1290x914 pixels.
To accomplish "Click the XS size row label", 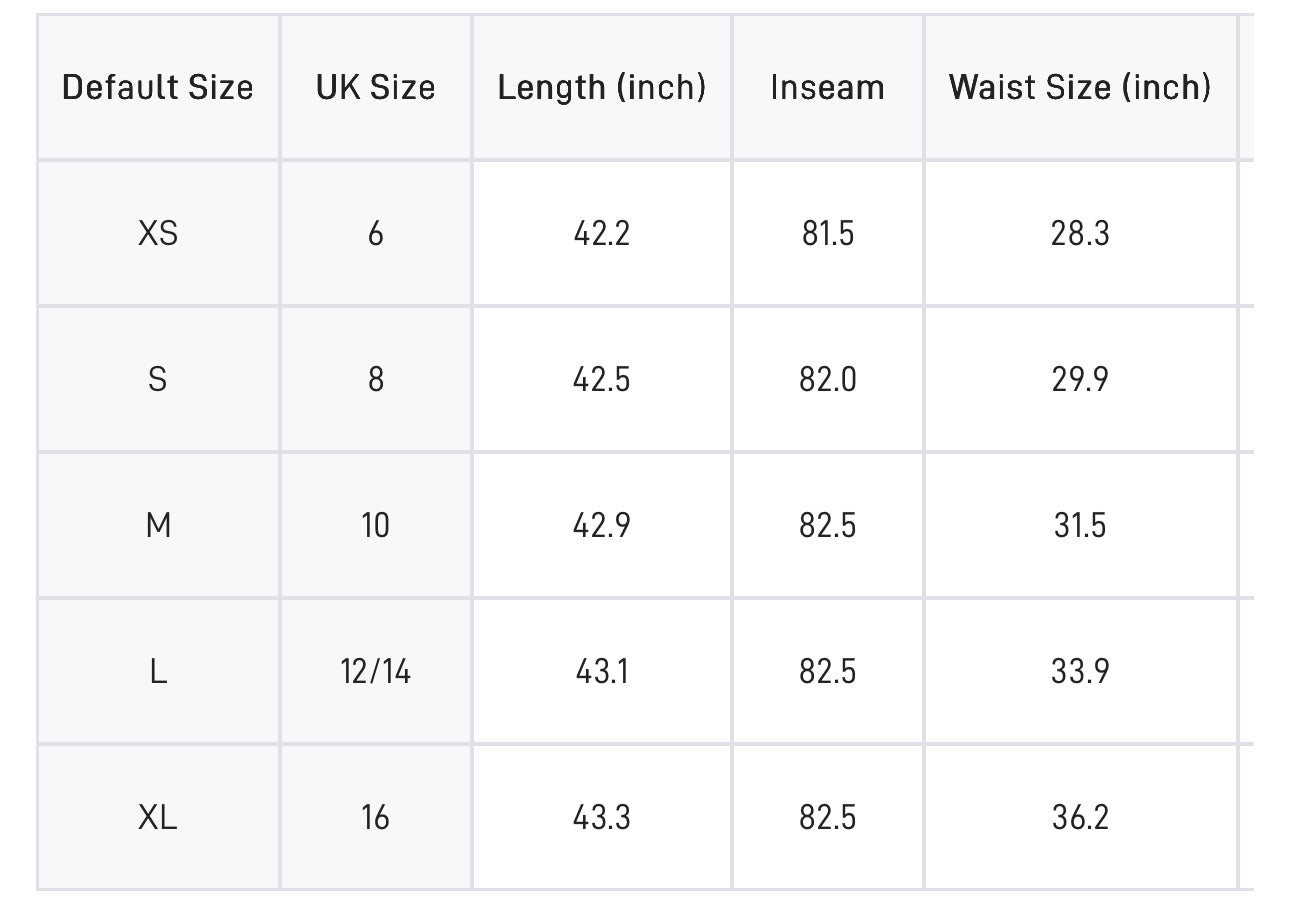I will [x=158, y=234].
